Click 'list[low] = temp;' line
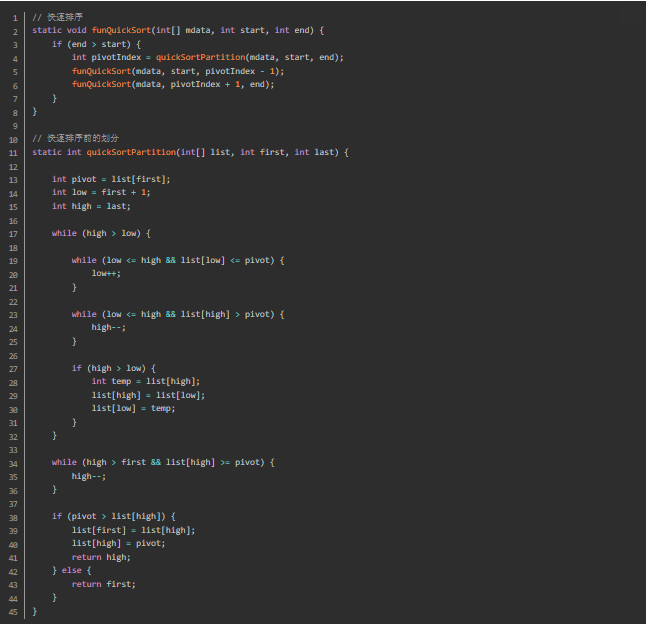Viewport: 646px width, 624px height. point(133,409)
